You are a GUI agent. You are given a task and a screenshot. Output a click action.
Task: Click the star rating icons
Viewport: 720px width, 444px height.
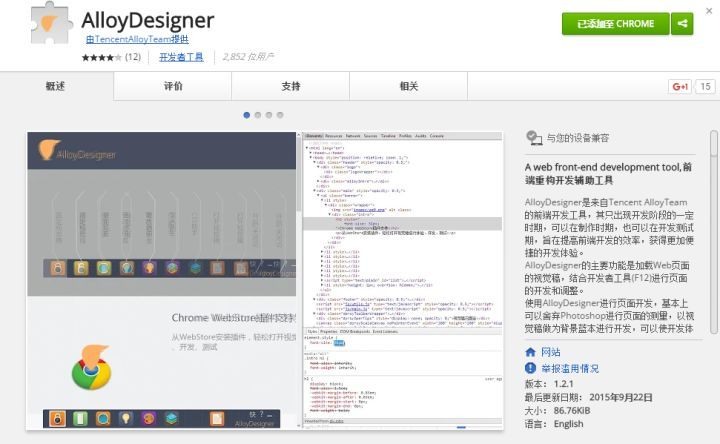[102, 57]
